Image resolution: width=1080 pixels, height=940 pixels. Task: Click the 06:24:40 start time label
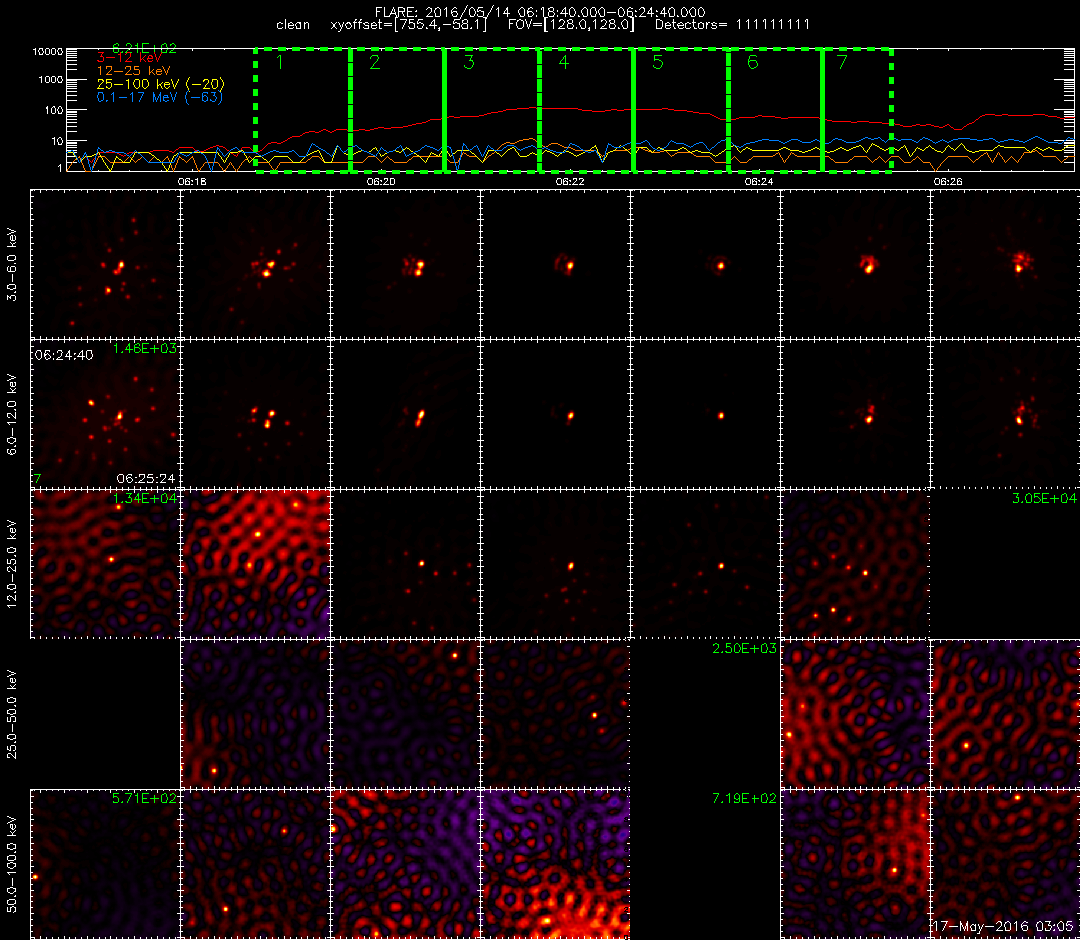(x=63, y=355)
